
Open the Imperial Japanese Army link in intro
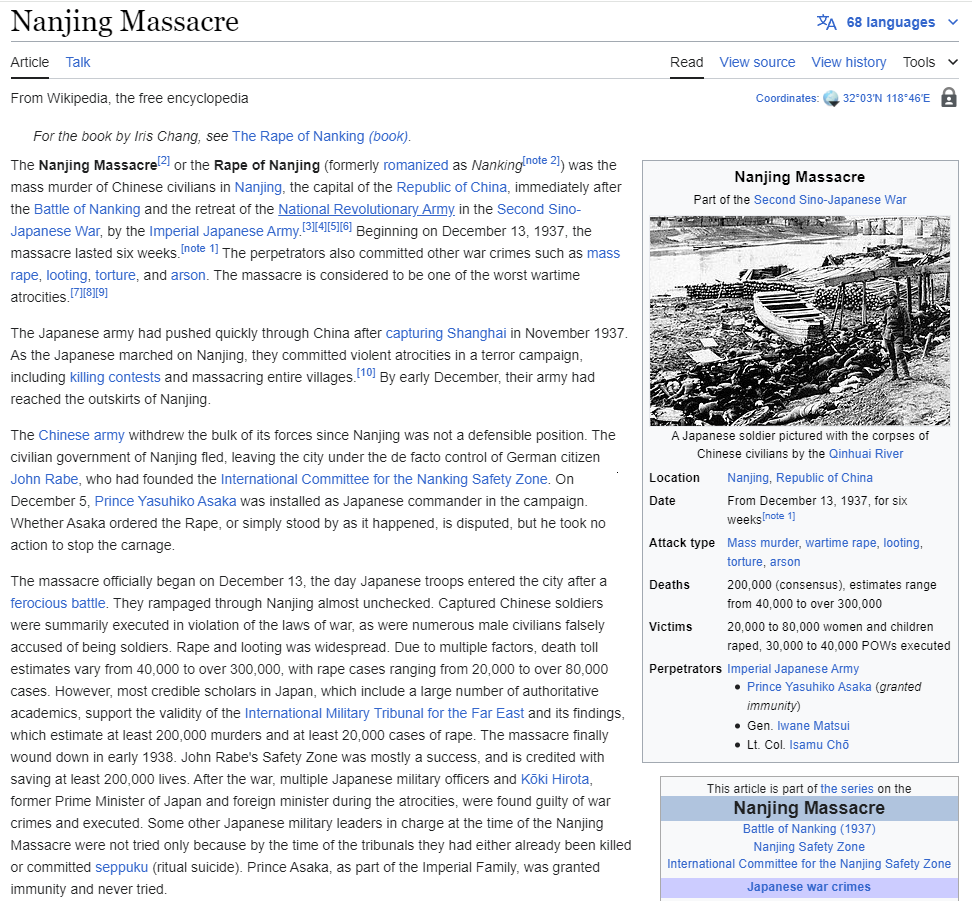tap(224, 231)
